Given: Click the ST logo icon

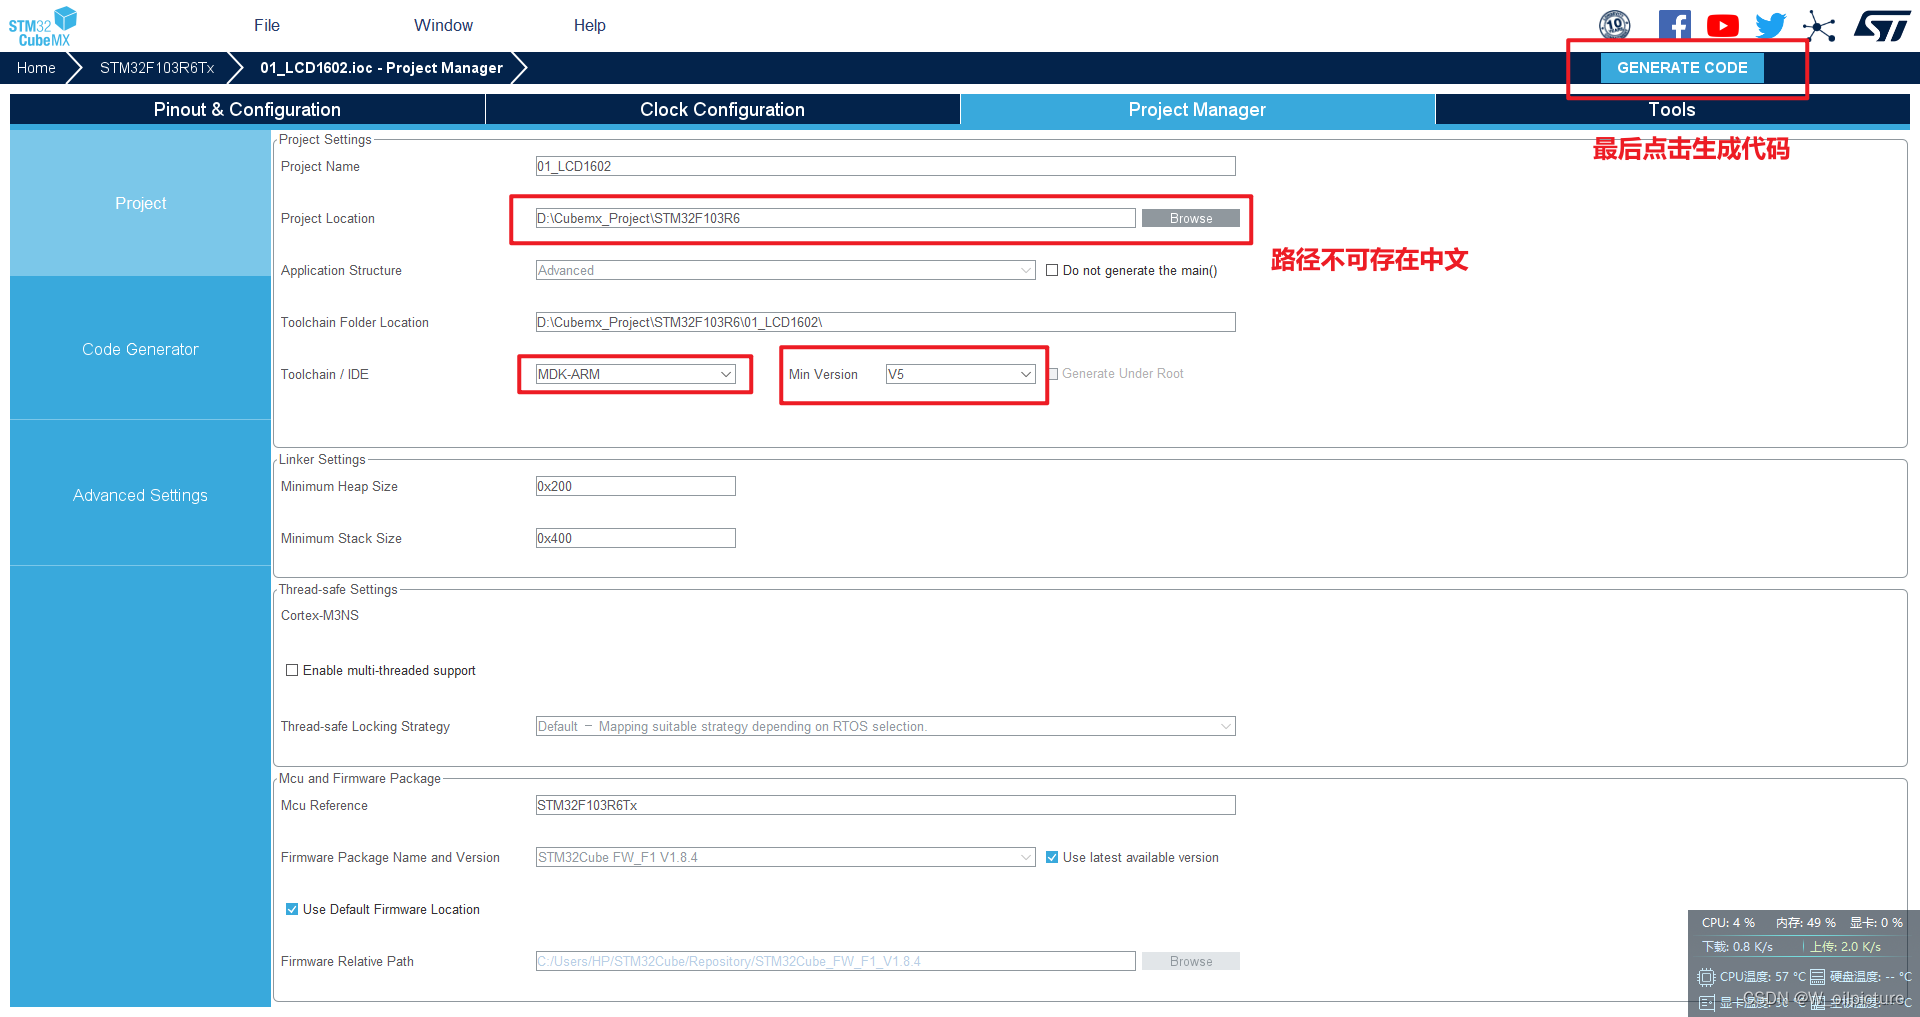Looking at the screenshot, I should (1882, 26).
